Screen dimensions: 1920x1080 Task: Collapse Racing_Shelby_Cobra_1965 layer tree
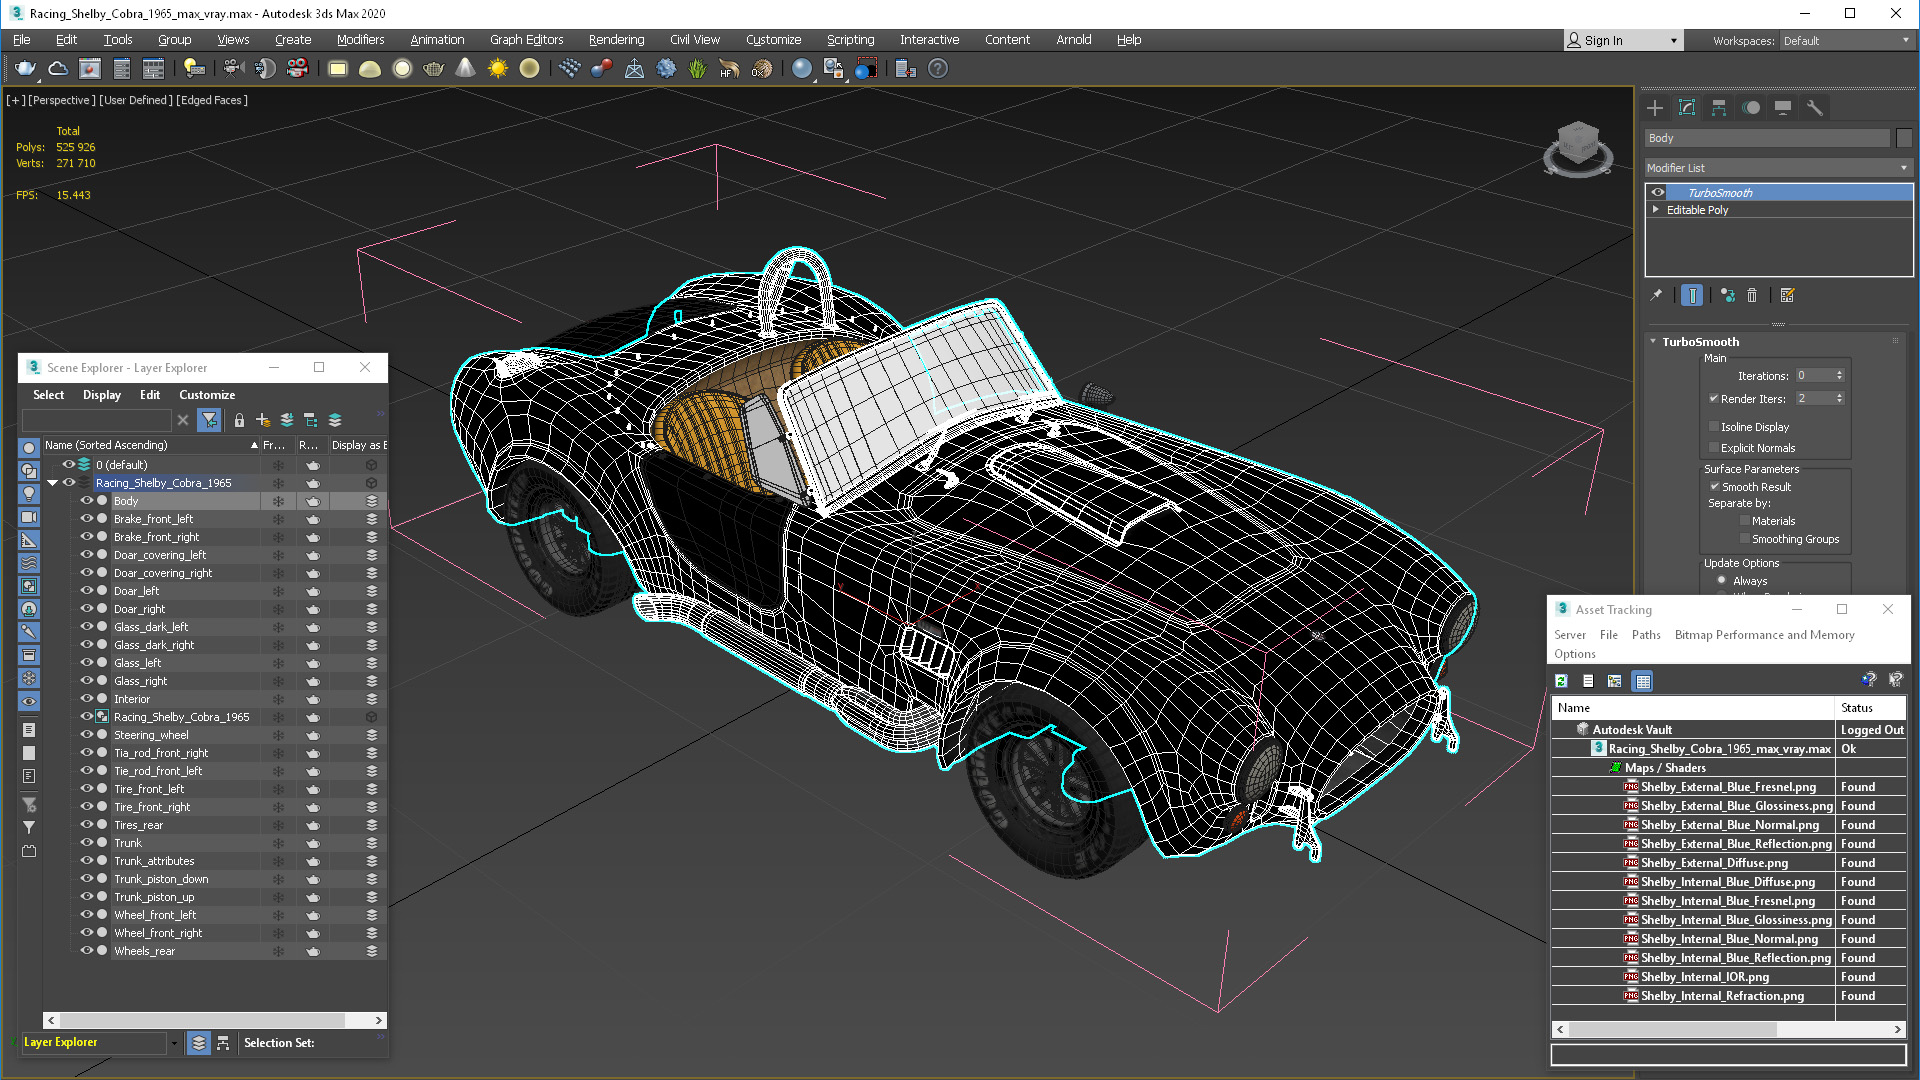click(x=52, y=483)
